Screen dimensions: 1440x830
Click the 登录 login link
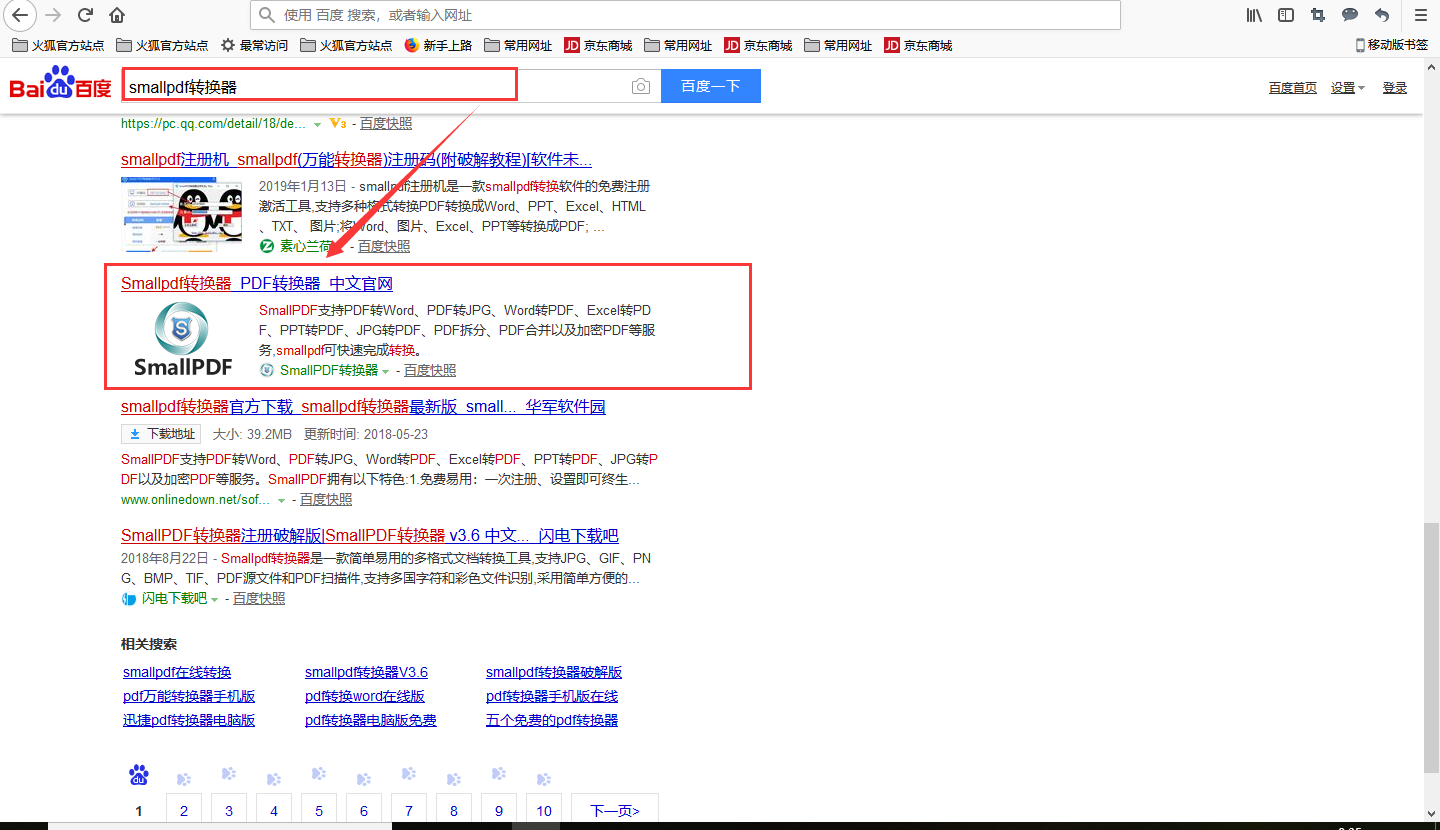[1395, 88]
